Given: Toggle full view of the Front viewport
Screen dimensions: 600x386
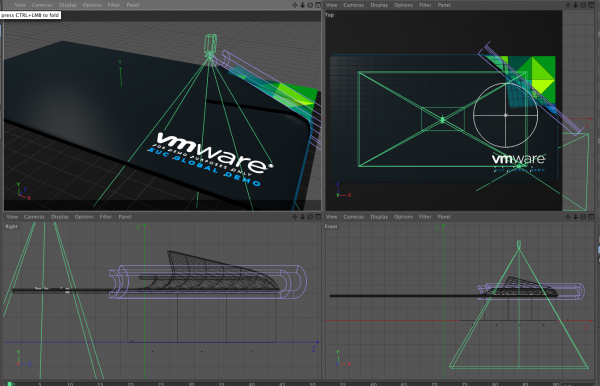Looking at the screenshot, I should click(591, 217).
